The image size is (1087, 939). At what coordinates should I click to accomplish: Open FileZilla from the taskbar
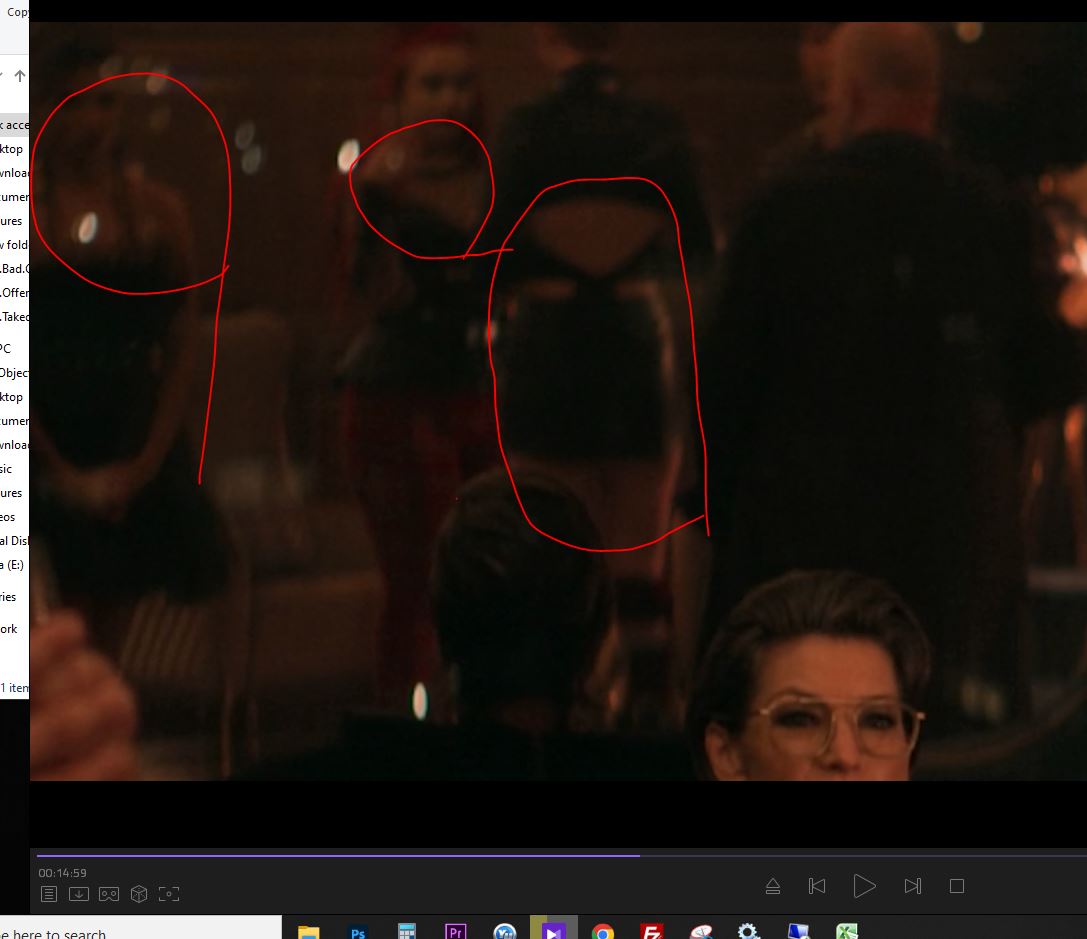(652, 932)
